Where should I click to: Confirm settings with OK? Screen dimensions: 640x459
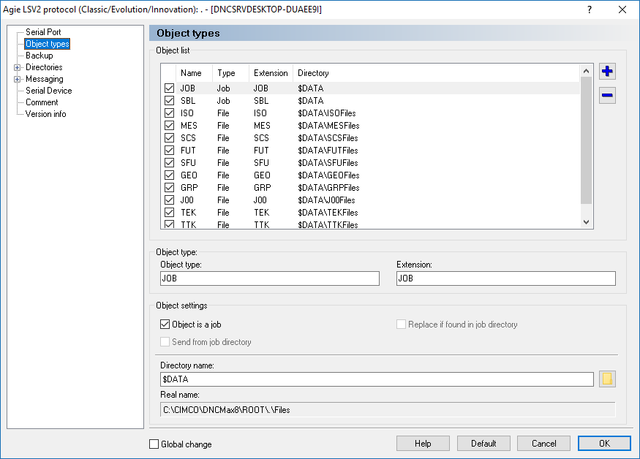pyautogui.click(x=604, y=443)
